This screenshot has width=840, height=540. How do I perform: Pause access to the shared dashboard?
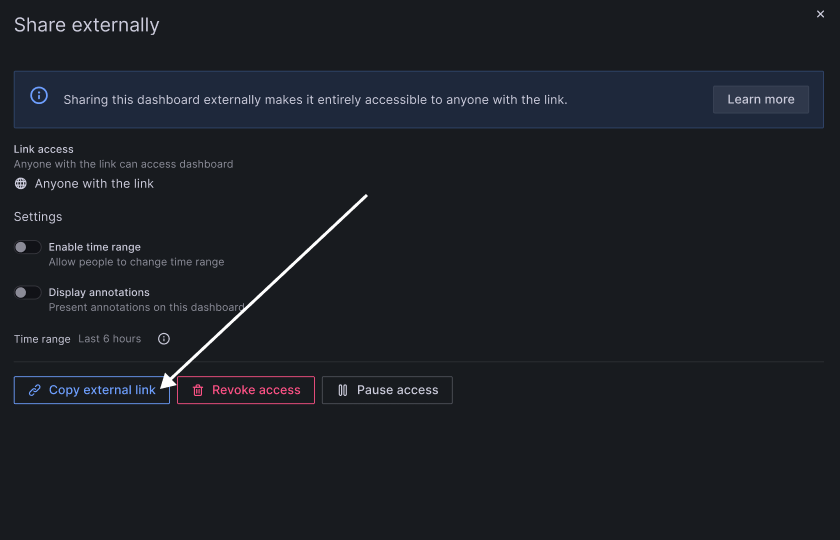(x=387, y=390)
